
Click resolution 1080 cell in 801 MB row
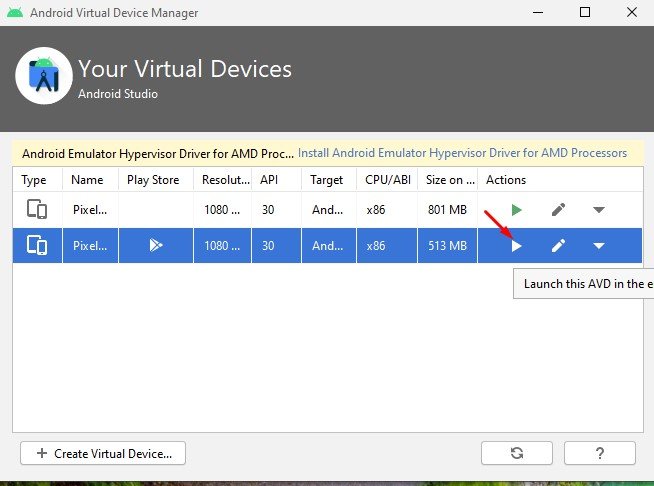(x=222, y=209)
